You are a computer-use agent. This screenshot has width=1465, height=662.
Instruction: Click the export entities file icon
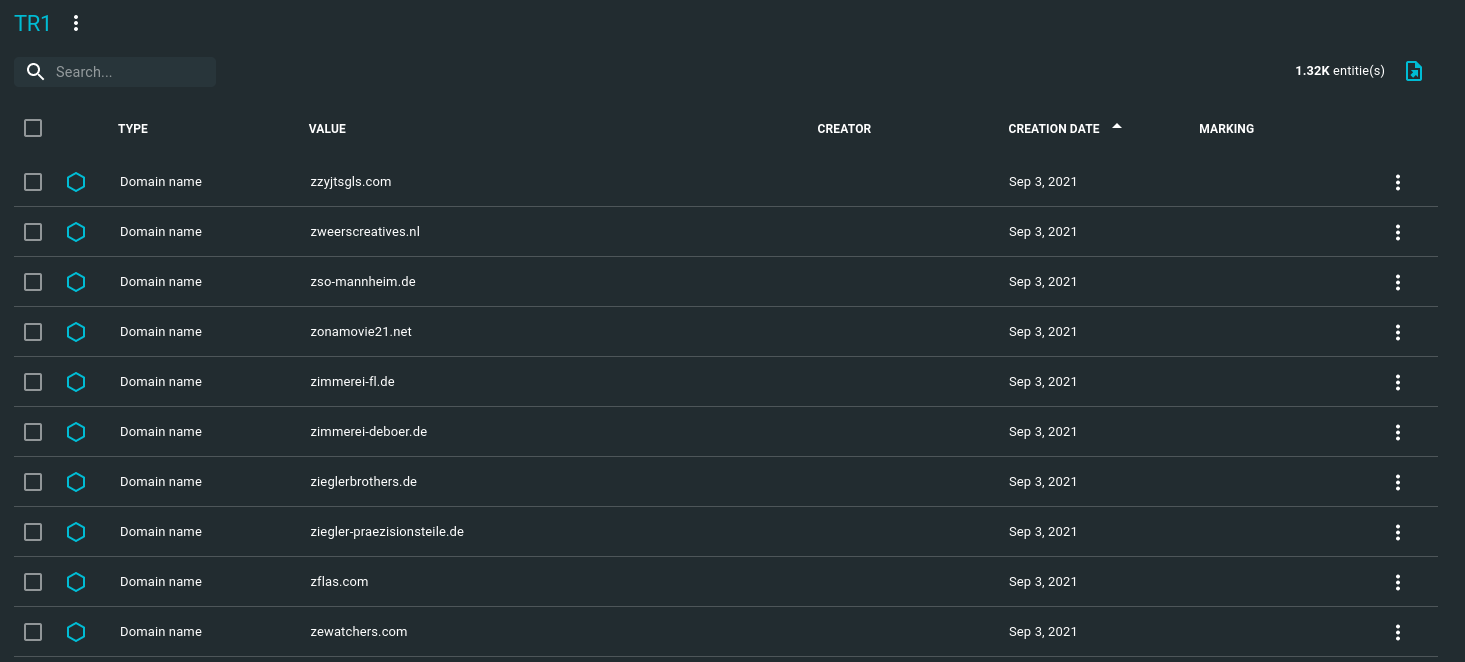point(1413,71)
